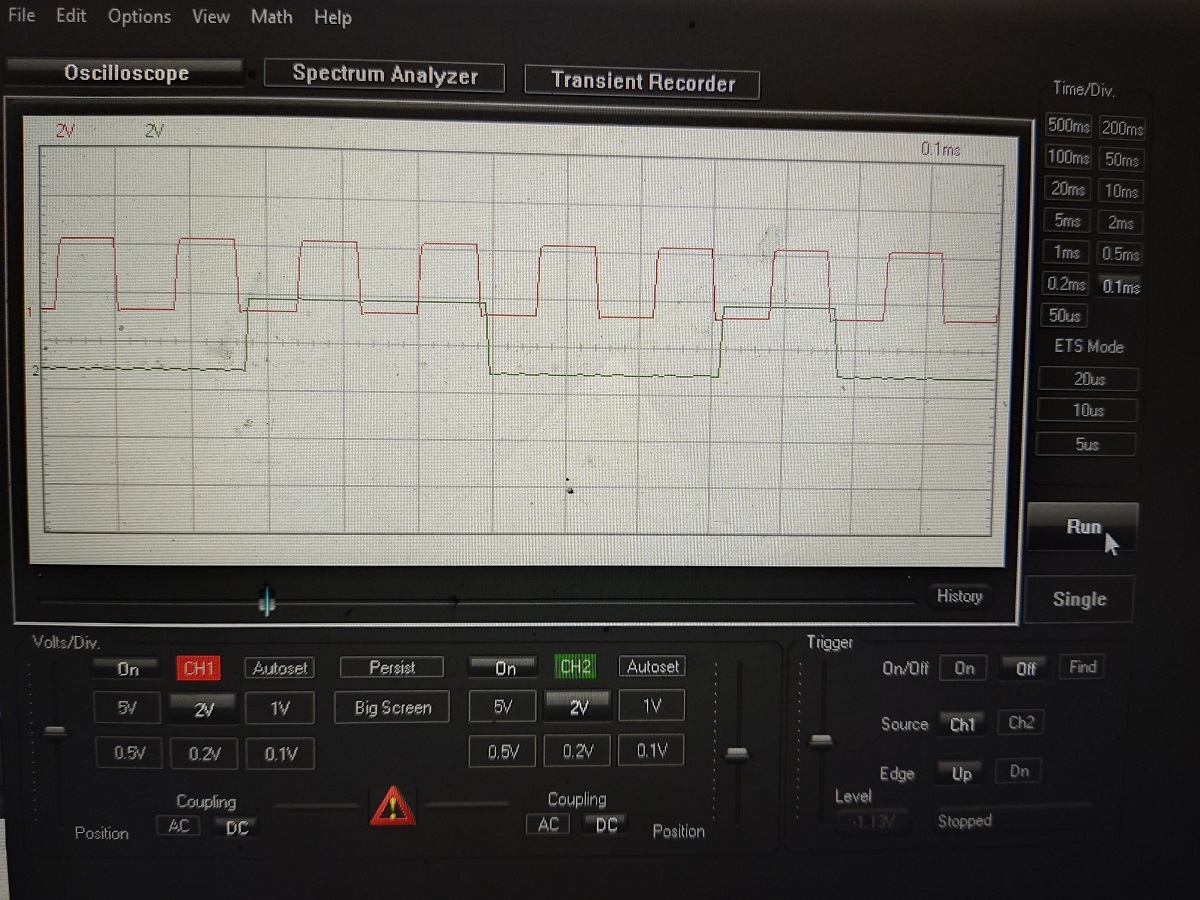Switch to the Oscilloscope tab
Screen dimensions: 1200x900
coord(126,73)
